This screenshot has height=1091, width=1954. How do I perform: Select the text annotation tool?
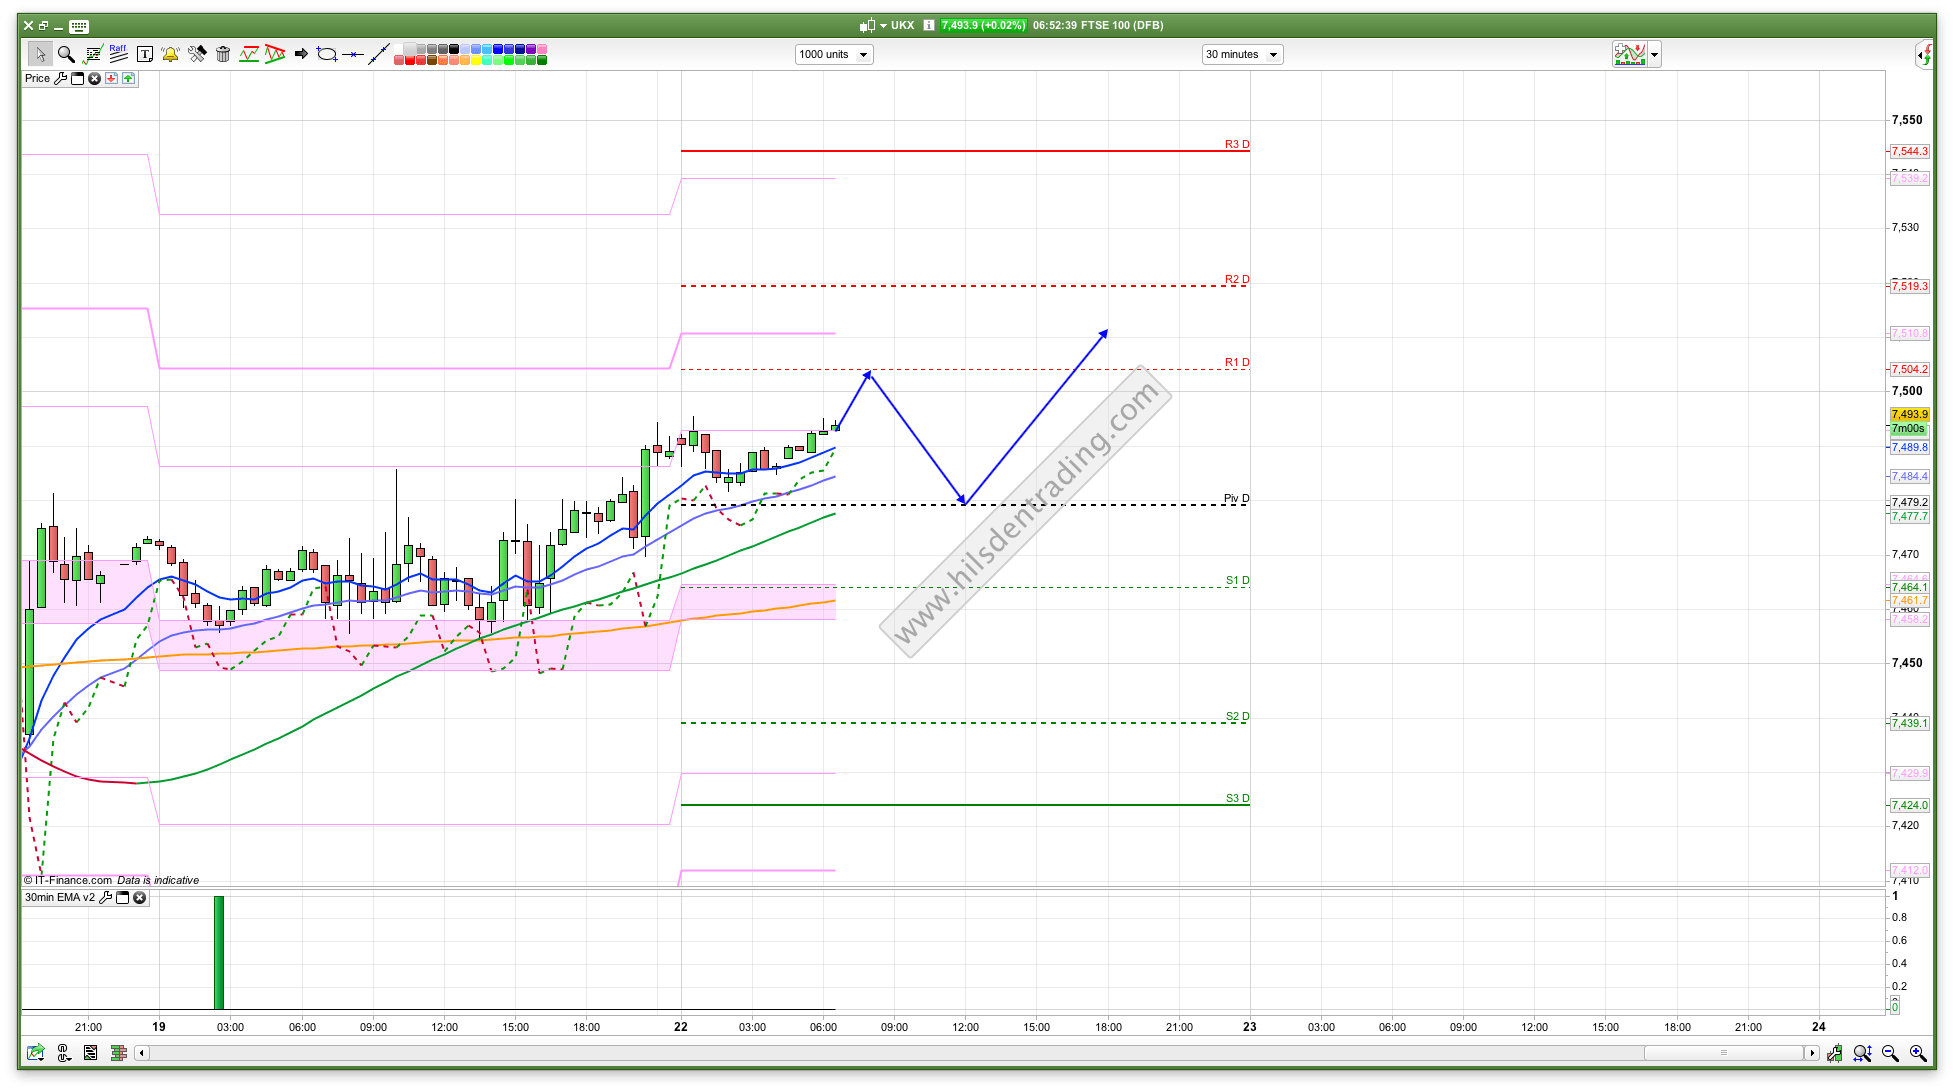[x=144, y=54]
